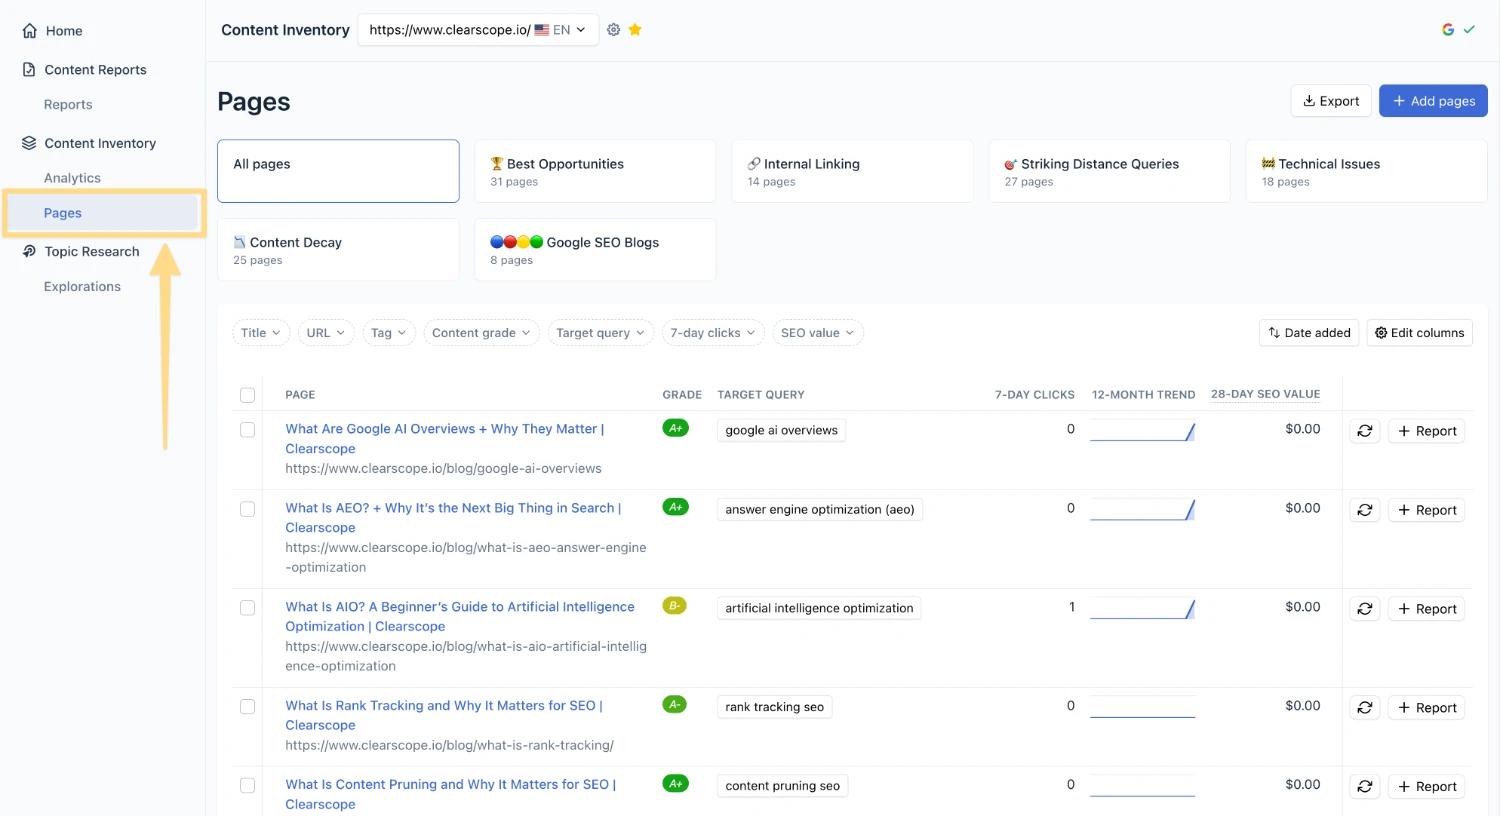Open the Edit columns button

tap(1419, 333)
